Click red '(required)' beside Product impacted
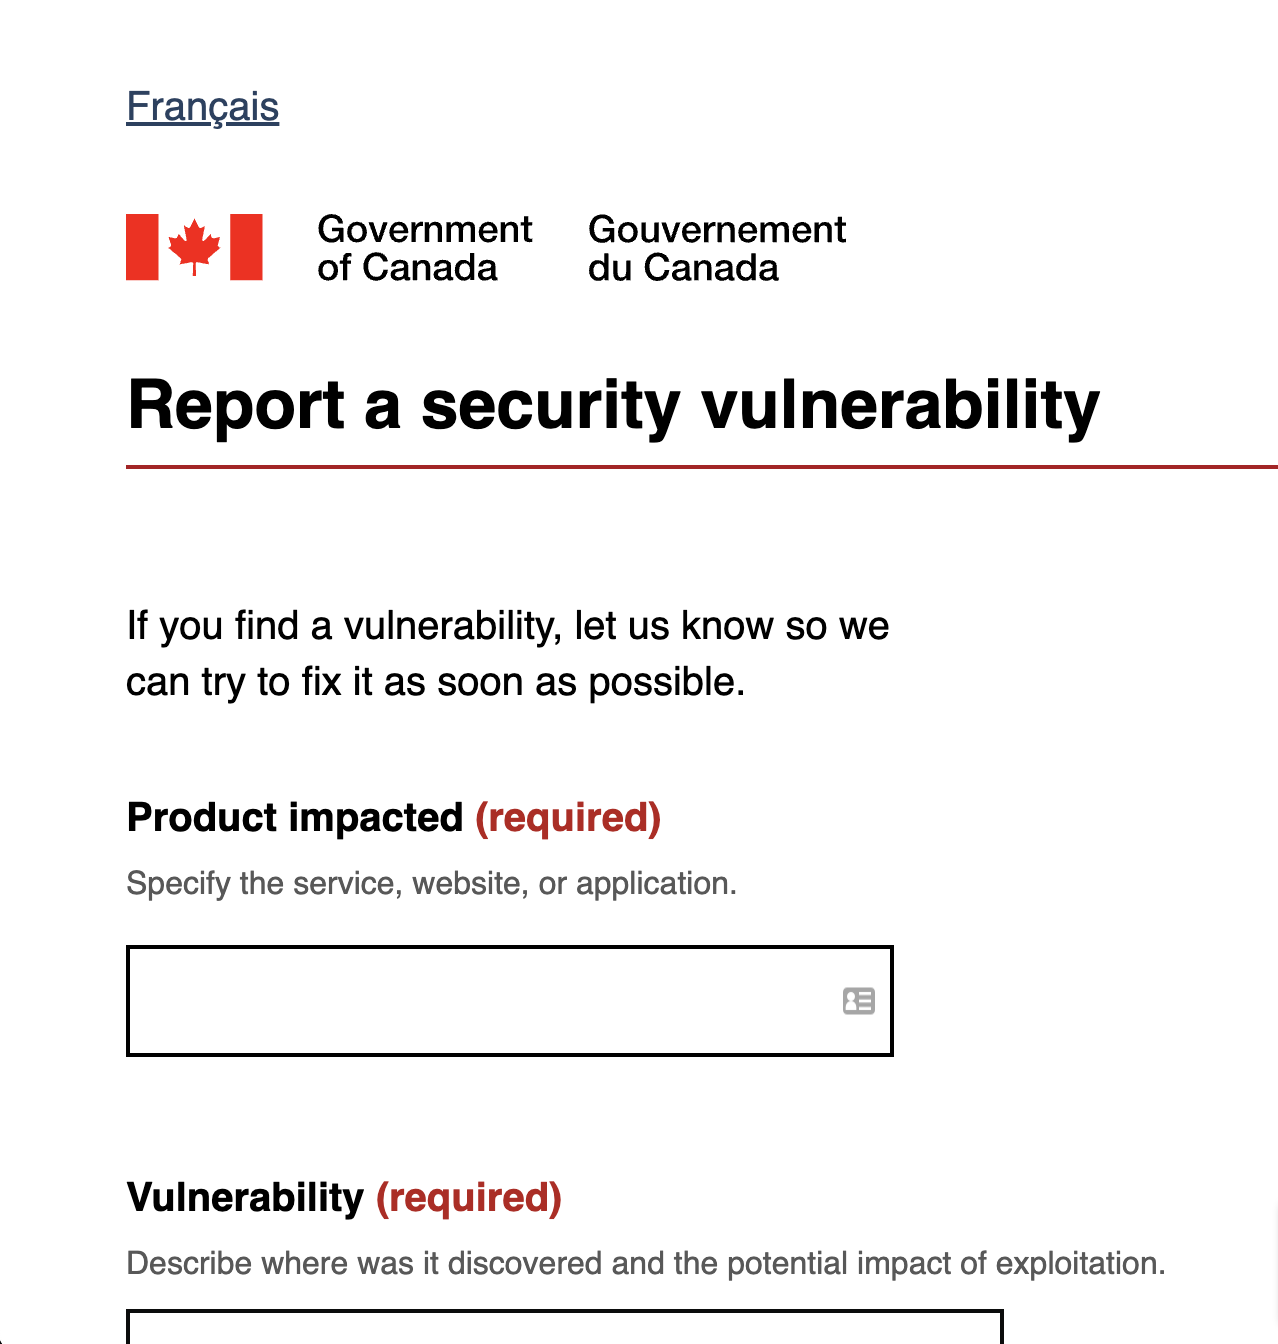The image size is (1278, 1344). [x=568, y=818]
